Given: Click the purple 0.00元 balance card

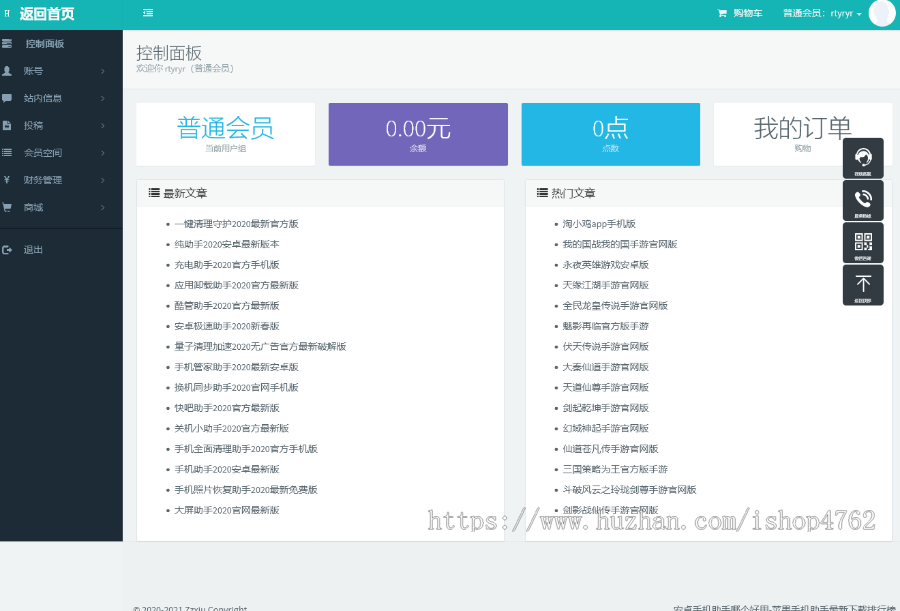Looking at the screenshot, I should click(418, 134).
